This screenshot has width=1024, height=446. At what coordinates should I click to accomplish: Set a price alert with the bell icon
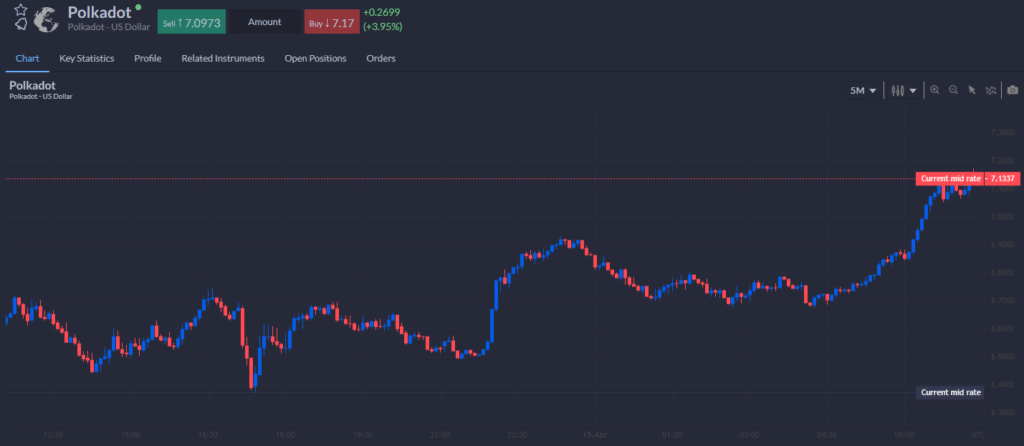point(21,25)
